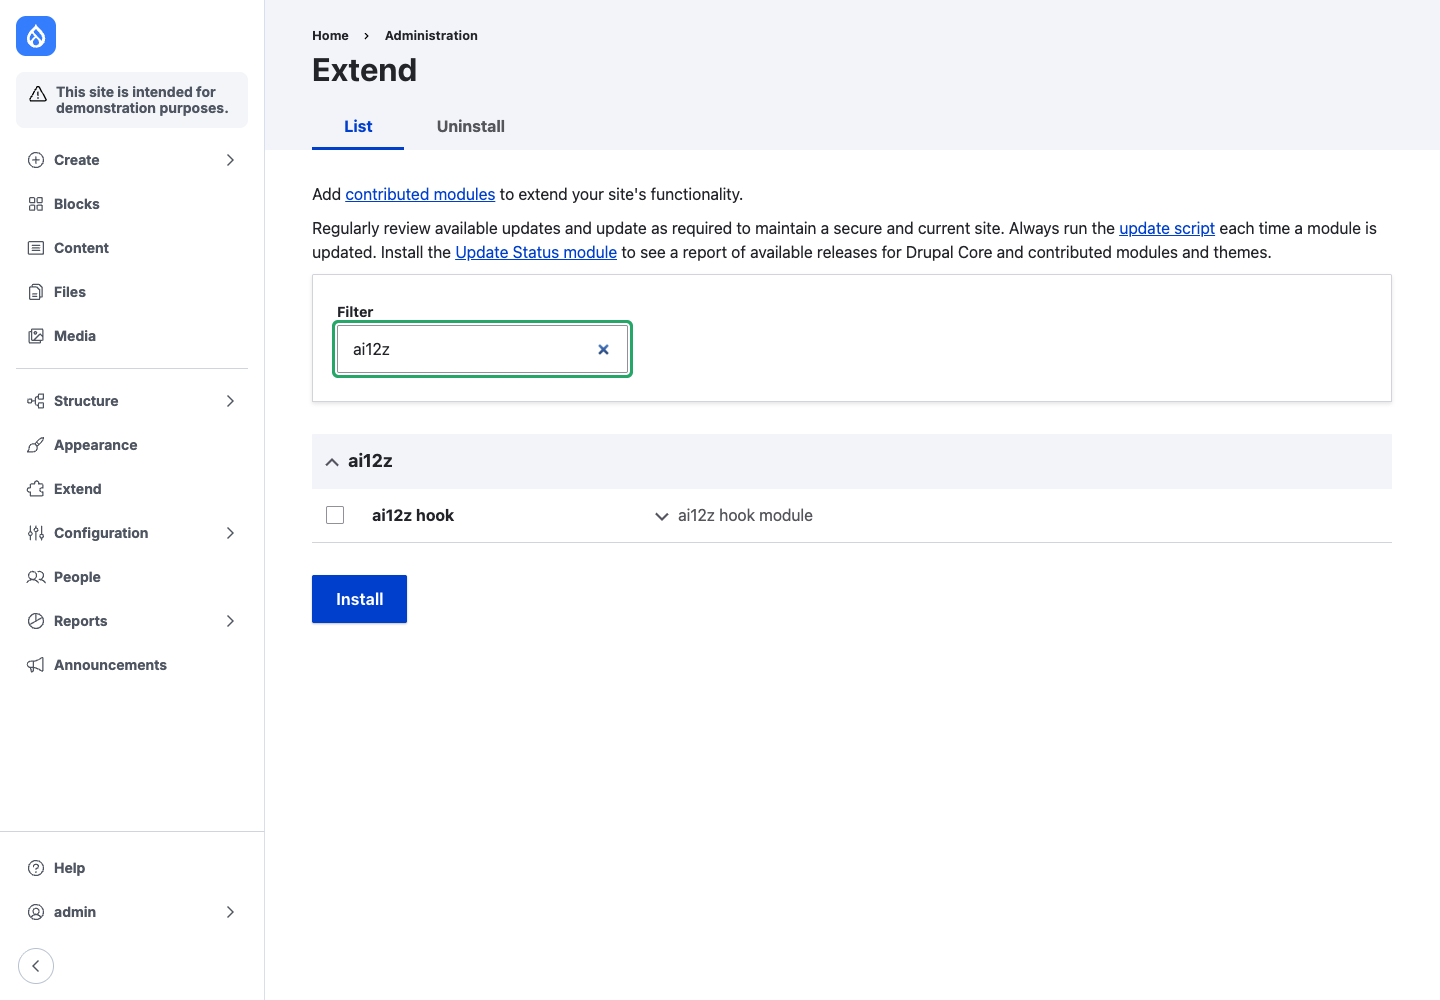The height and width of the screenshot is (1000, 1440).
Task: Click the People icon in sidebar
Action: tap(36, 577)
